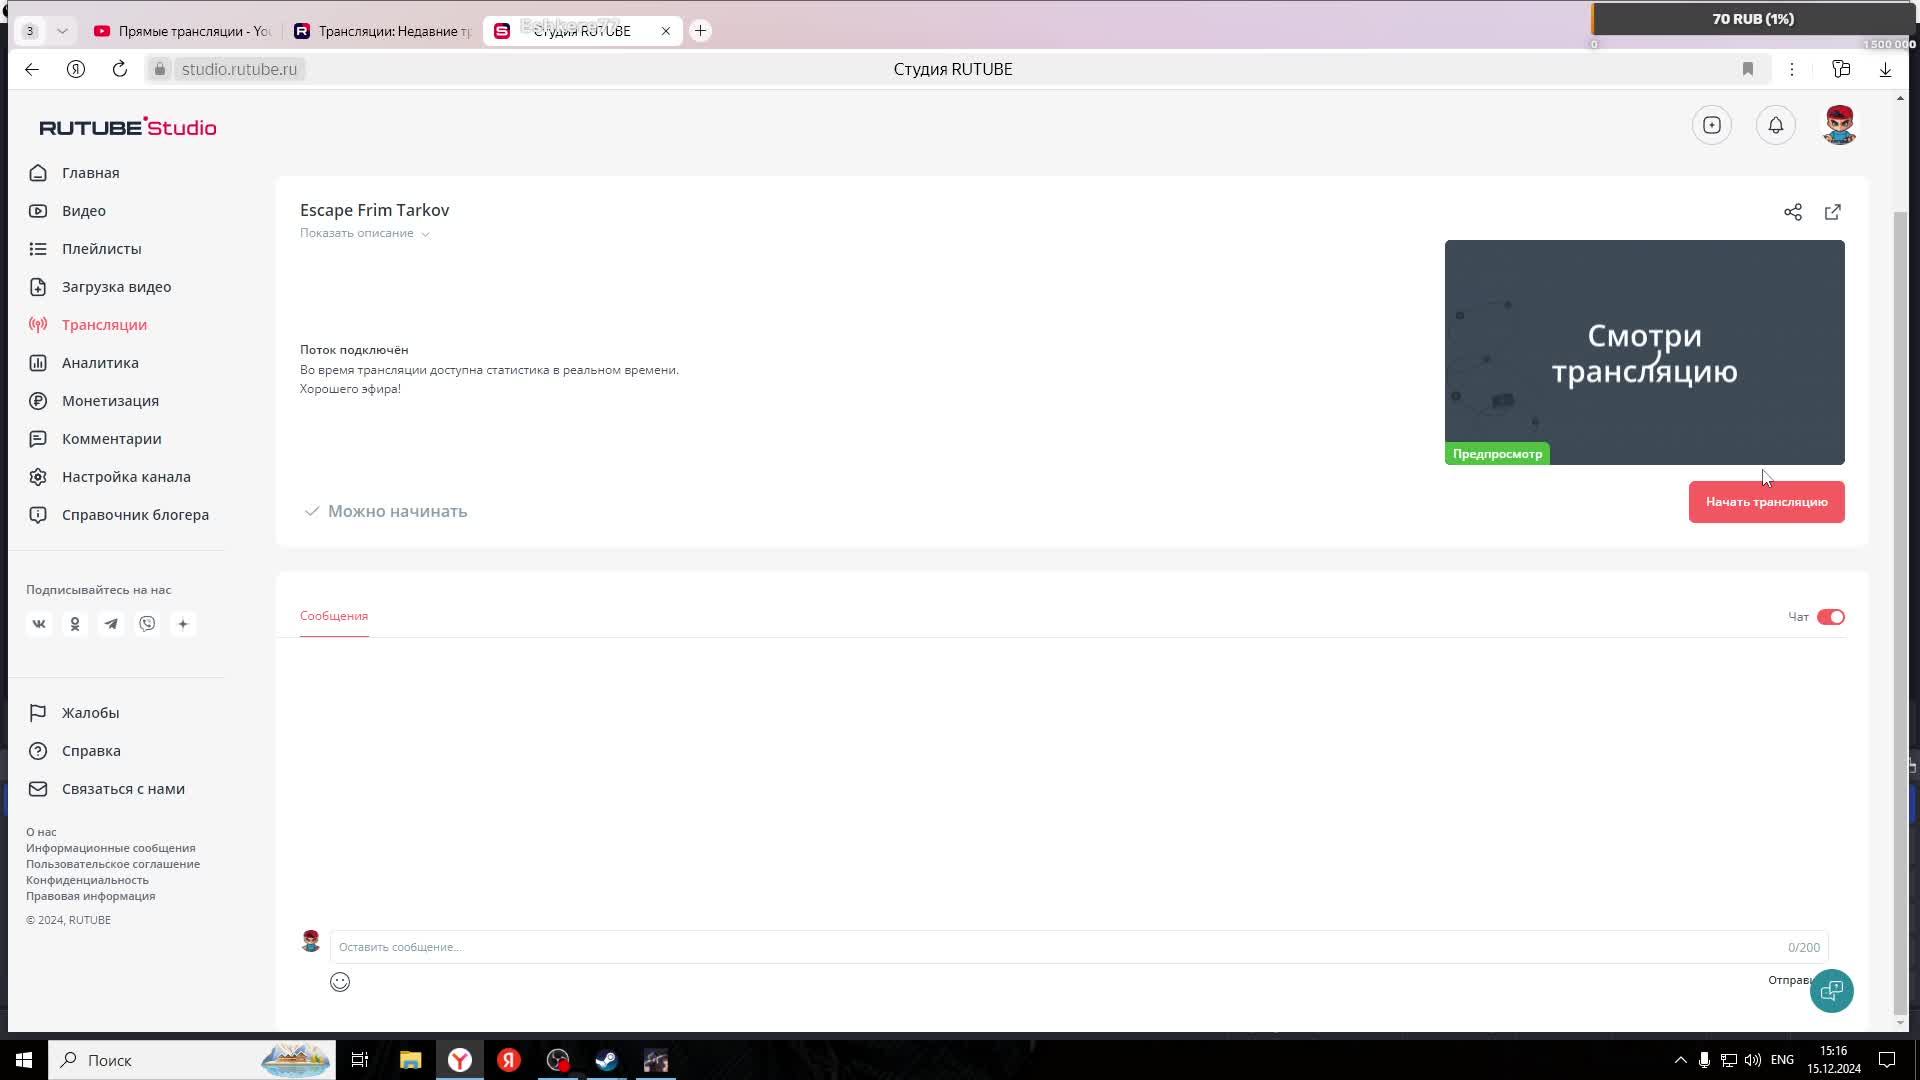Screen dimensions: 1920x1080
Task: Click the stream preview thumbnail
Action: coord(1644,352)
